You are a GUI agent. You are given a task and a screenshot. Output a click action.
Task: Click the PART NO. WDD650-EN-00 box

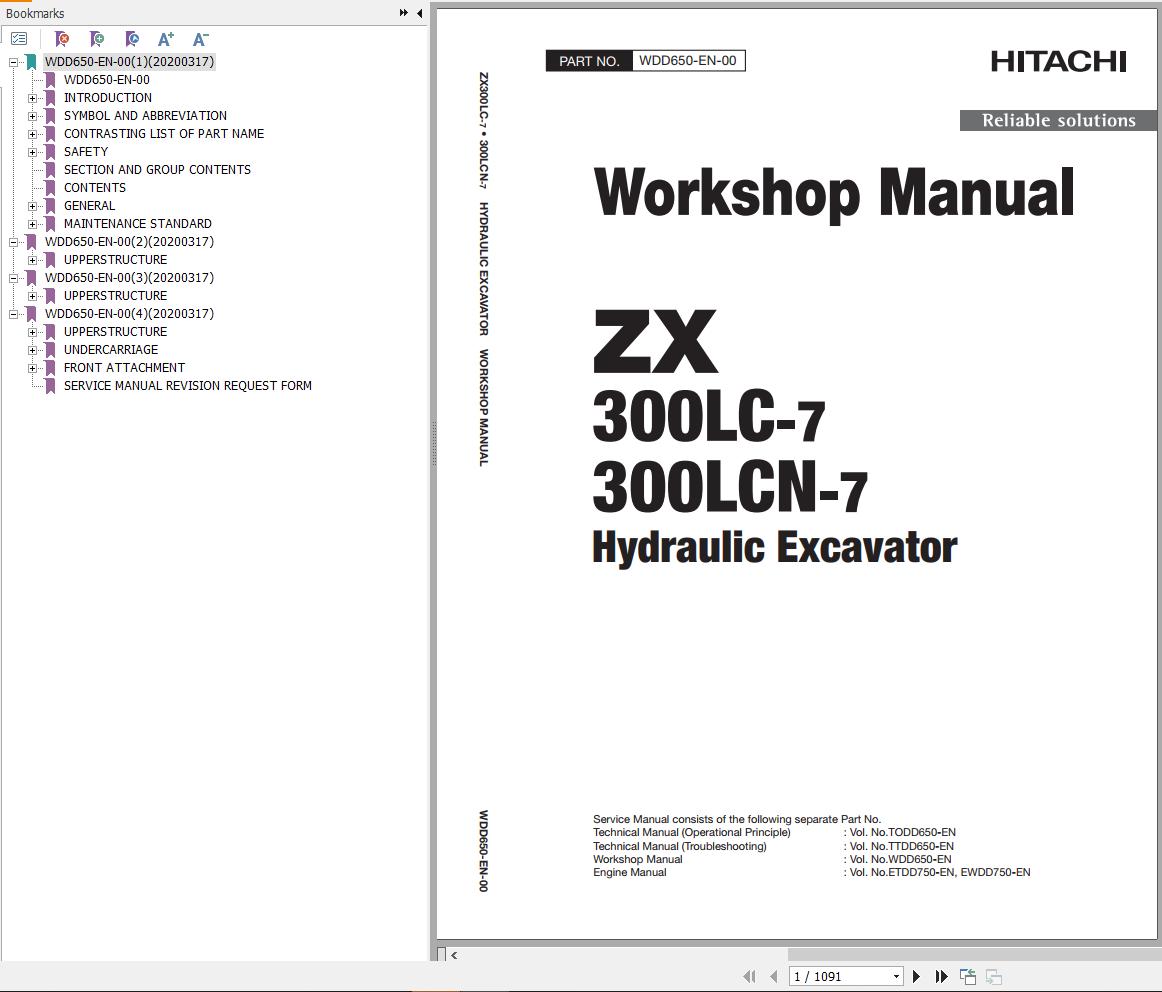[645, 61]
